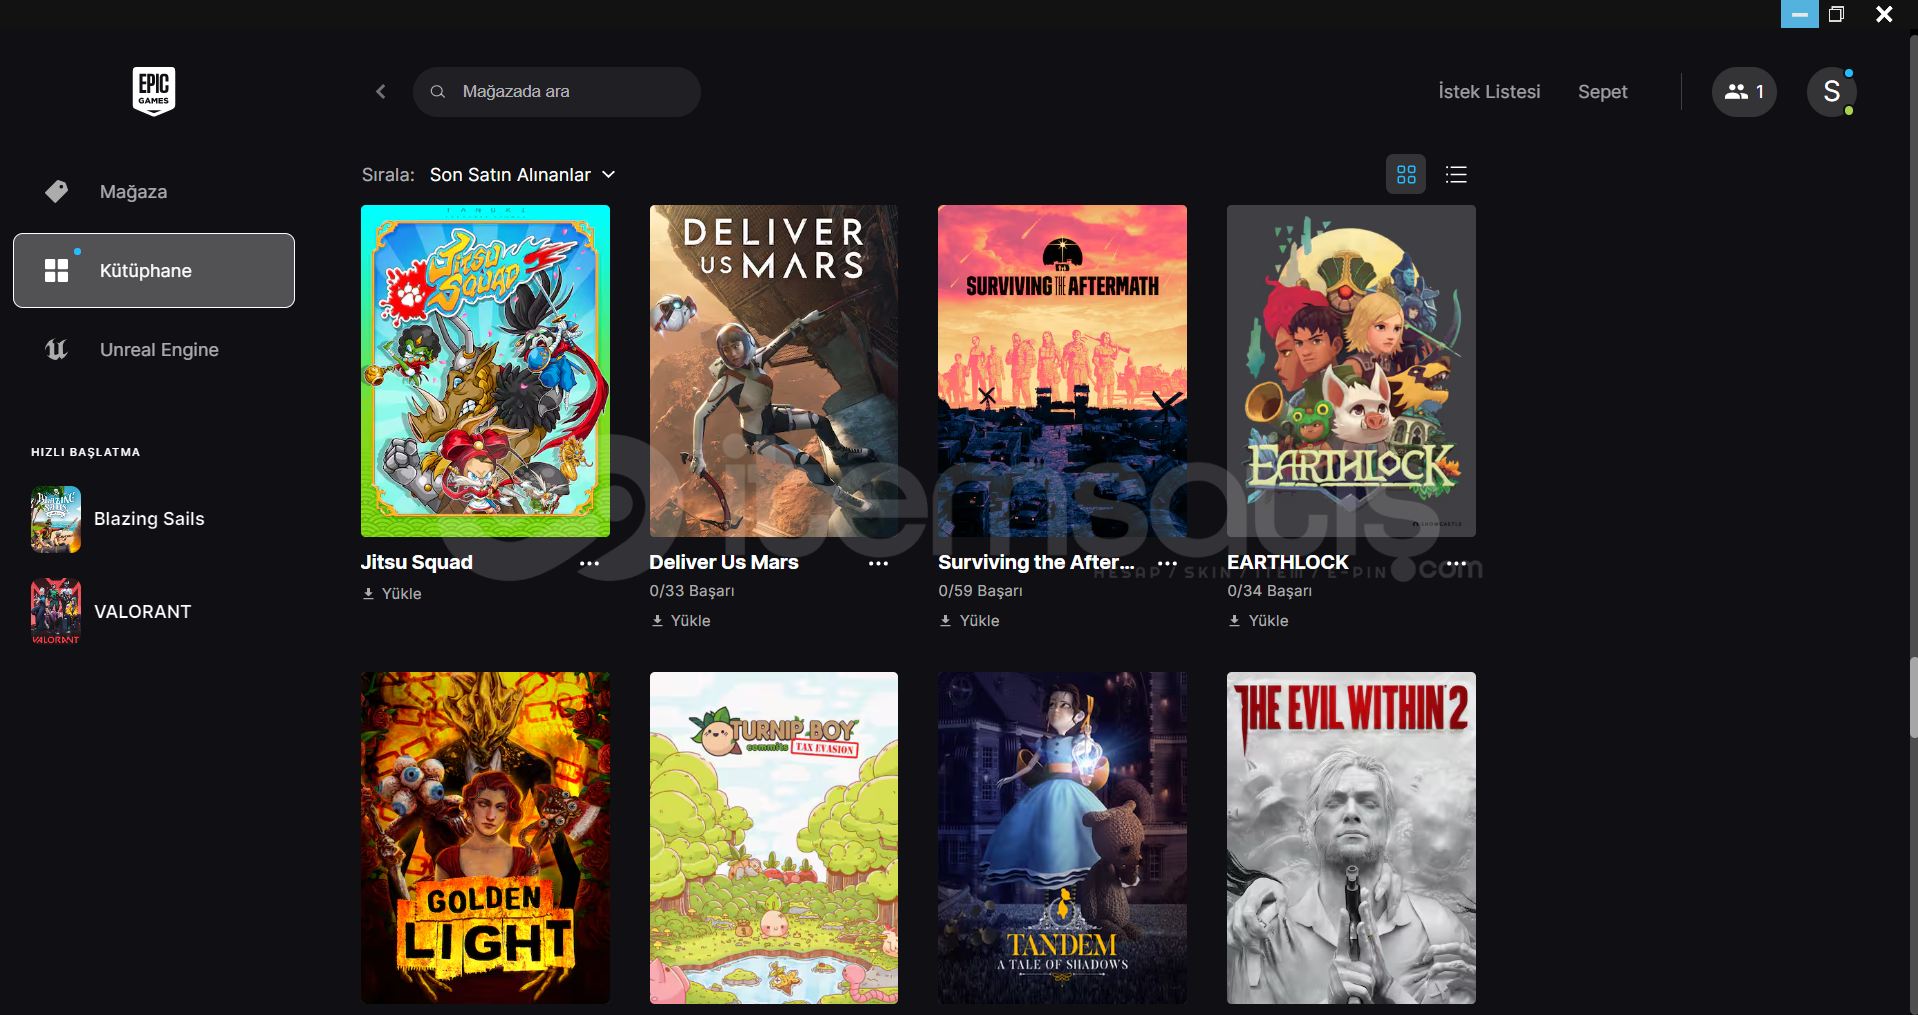Open EARTHLOCK cover art
Image resolution: width=1918 pixels, height=1015 pixels.
(1351, 371)
